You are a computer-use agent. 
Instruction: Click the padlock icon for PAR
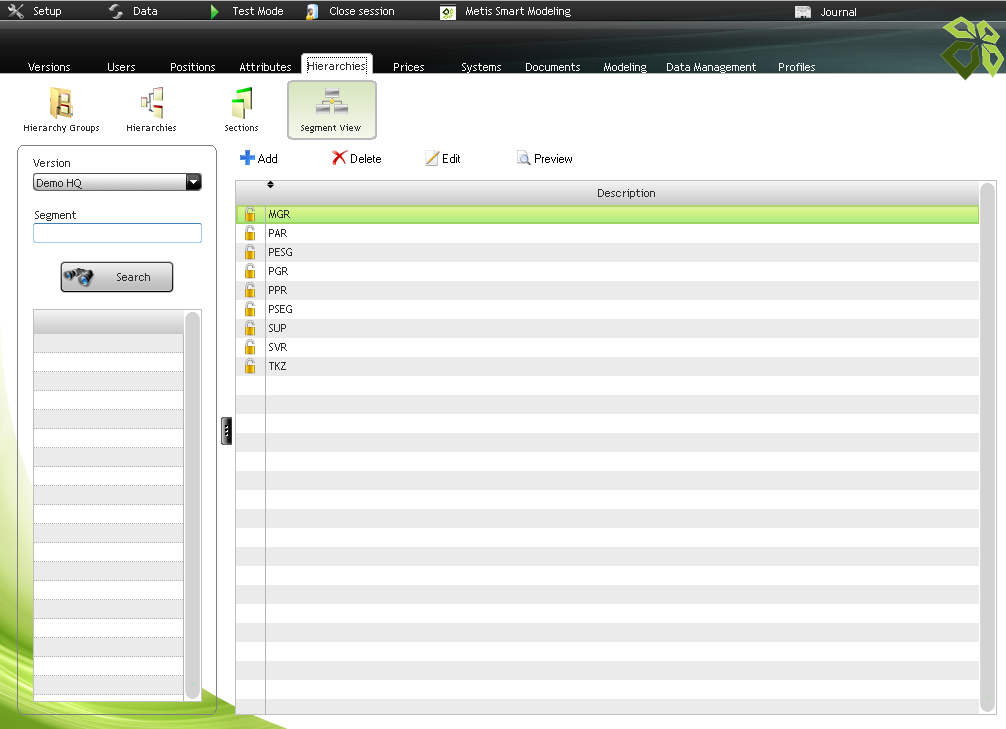250,233
